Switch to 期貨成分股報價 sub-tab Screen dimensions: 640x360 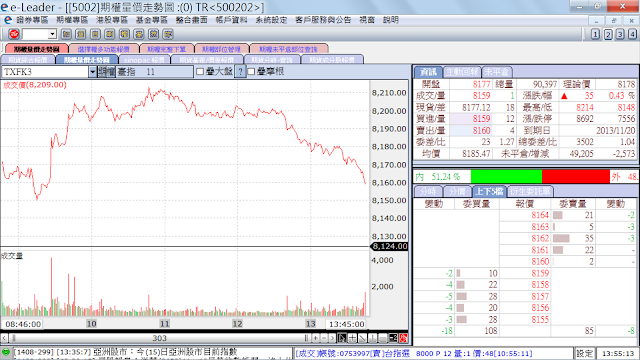(x=332, y=60)
